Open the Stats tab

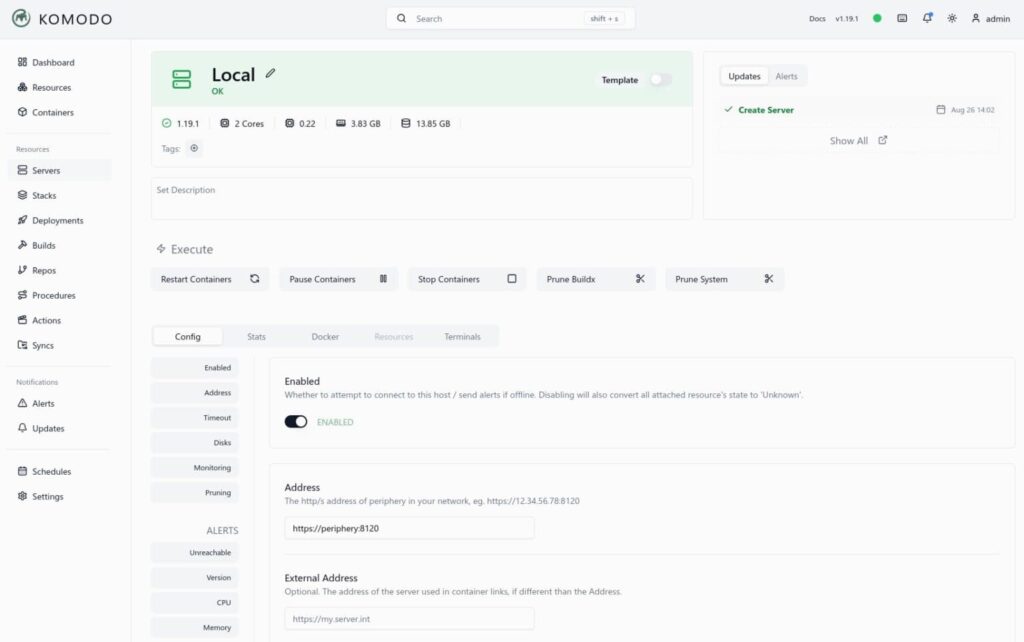click(256, 337)
